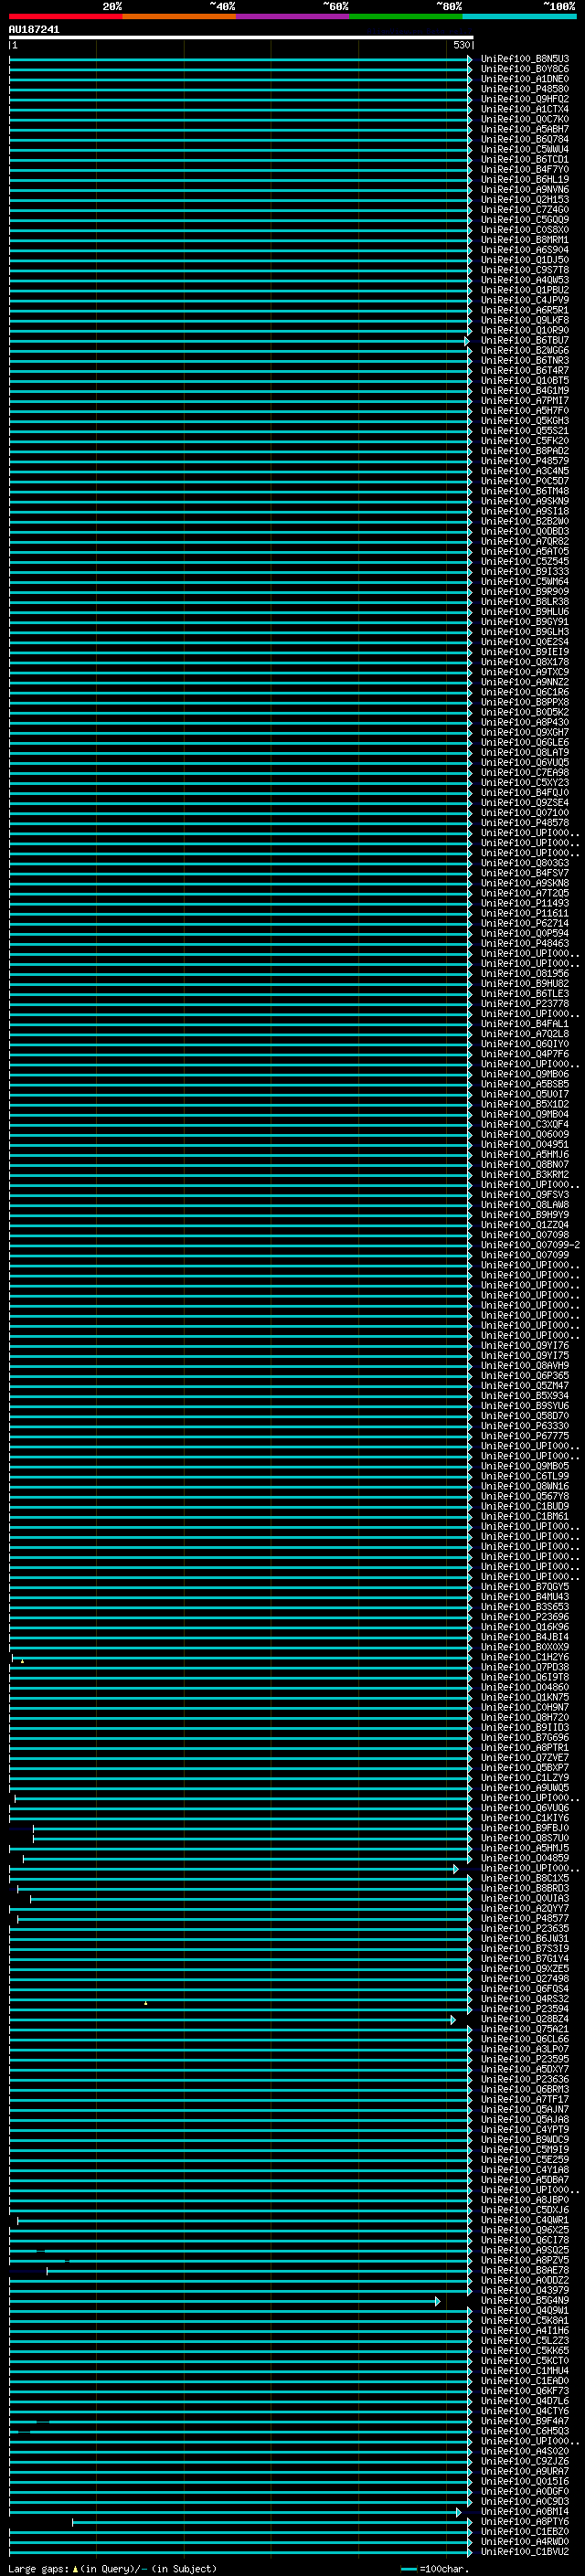
Task: Select the label UniRef100_Q4Q9W1
Action: (525, 2311)
